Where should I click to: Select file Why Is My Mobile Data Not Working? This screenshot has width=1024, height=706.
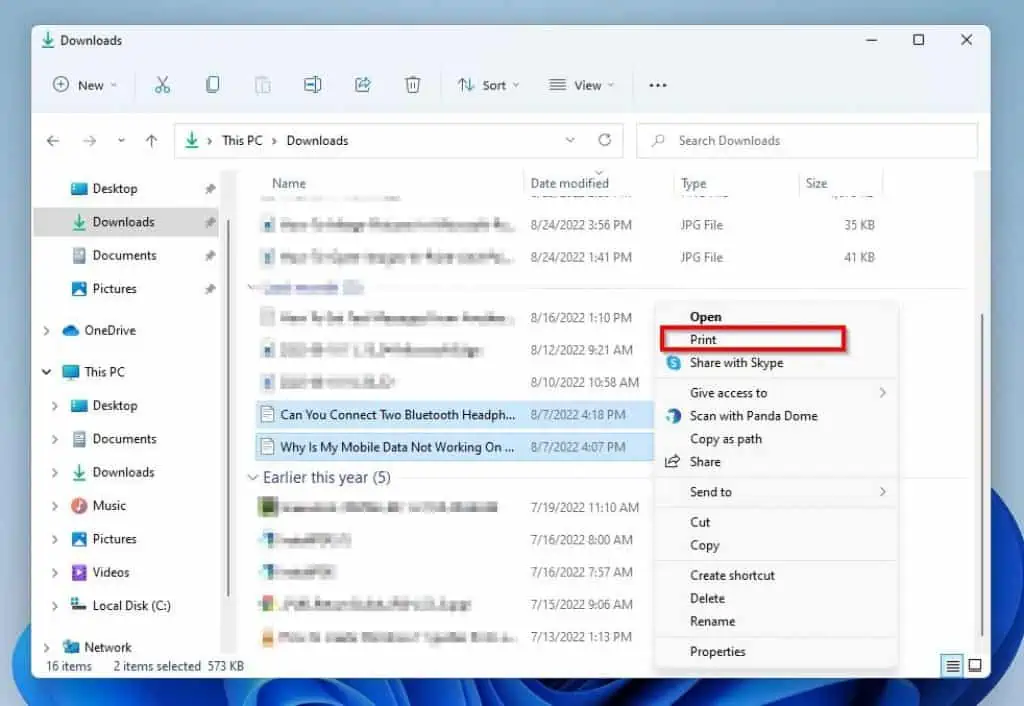coord(455,447)
